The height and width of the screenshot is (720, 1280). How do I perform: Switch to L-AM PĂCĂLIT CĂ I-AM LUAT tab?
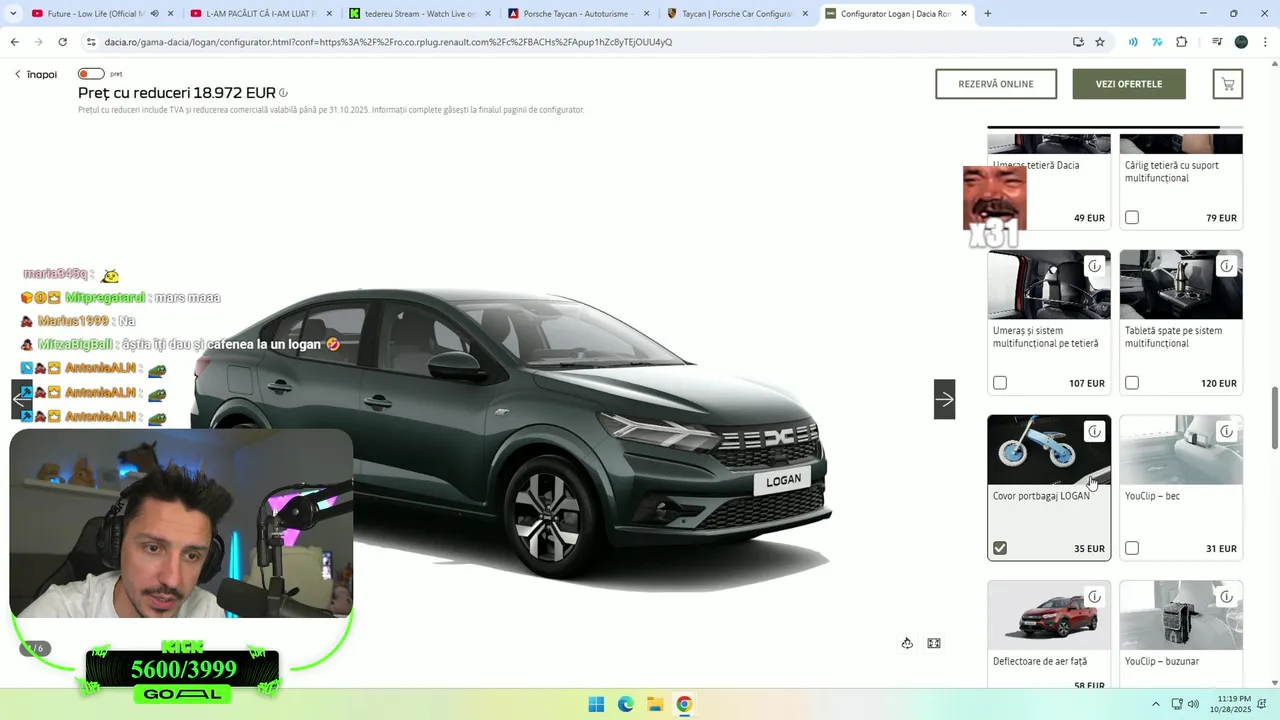260,14
